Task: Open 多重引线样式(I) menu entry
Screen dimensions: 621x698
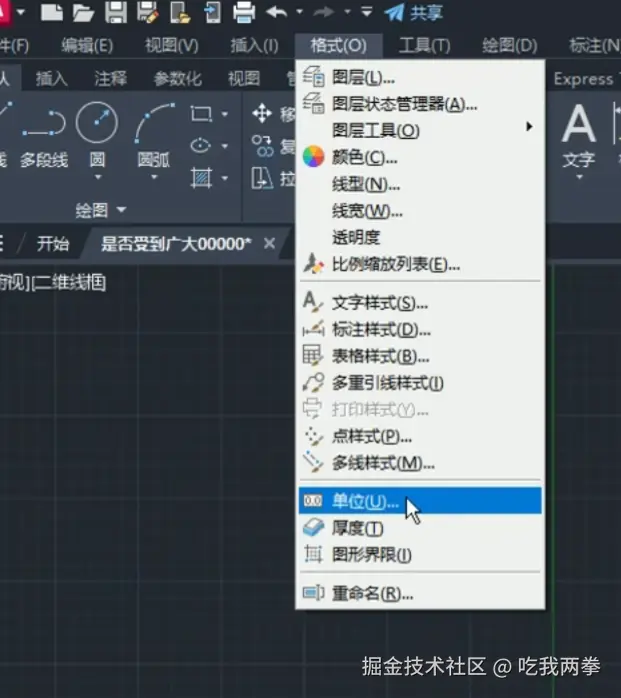Action: point(420,383)
